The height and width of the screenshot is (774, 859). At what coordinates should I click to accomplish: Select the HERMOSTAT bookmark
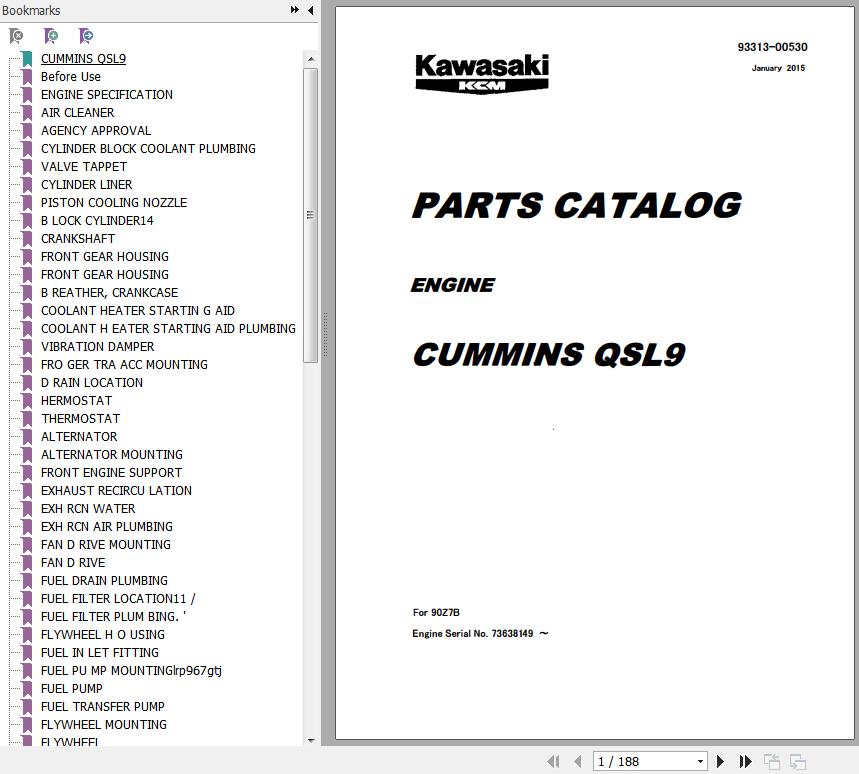(76, 401)
